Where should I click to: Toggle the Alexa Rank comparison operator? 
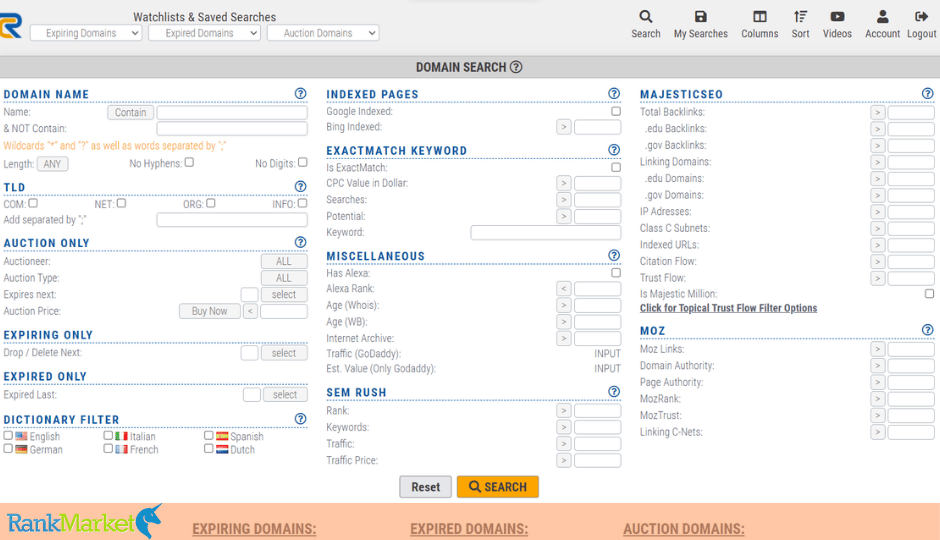(x=564, y=289)
